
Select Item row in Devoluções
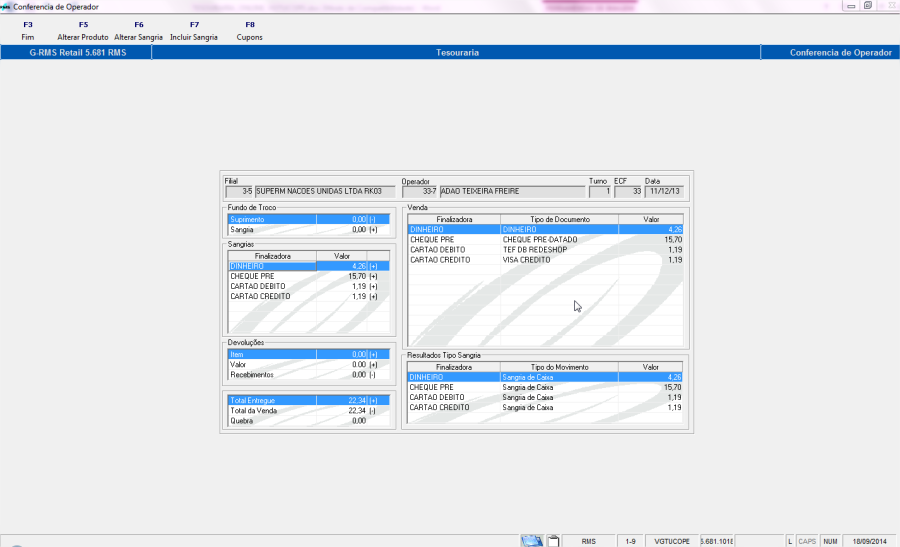pyautogui.click(x=309, y=355)
